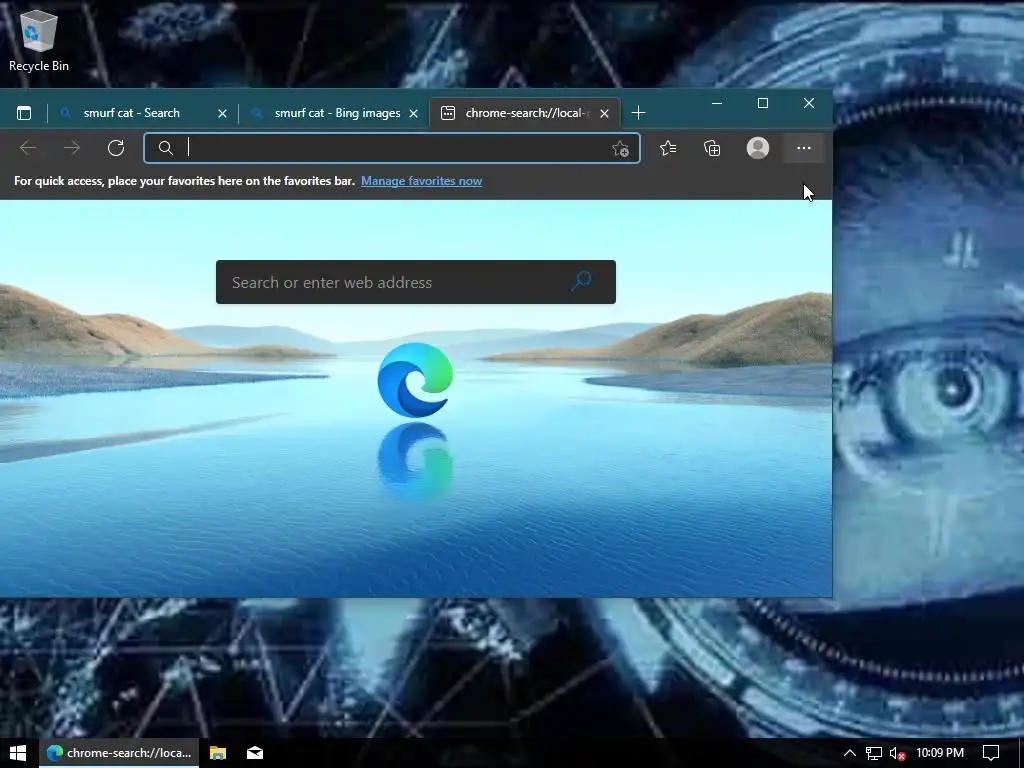Open the Action Center notifications icon
This screenshot has width=1024, height=768.
click(x=991, y=753)
